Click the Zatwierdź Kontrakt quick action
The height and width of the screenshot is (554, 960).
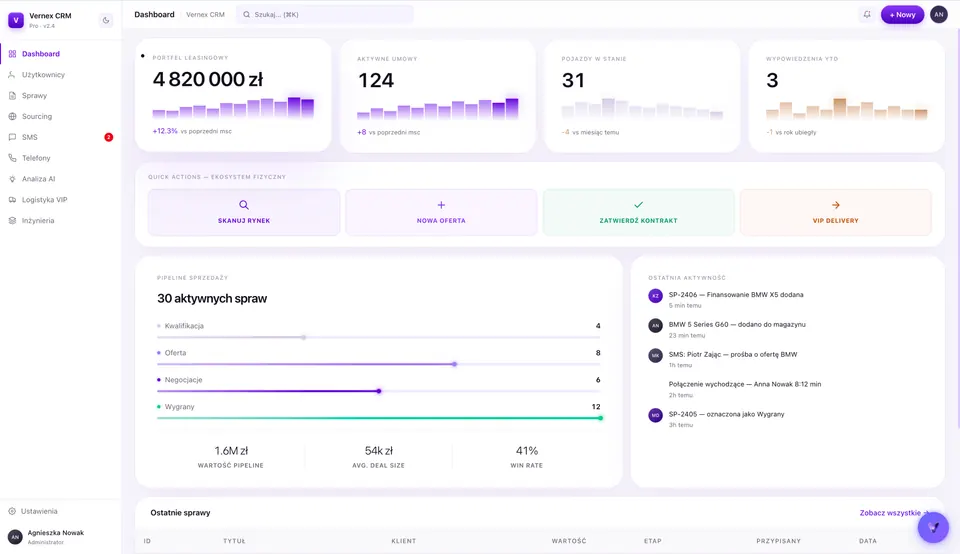coord(639,212)
